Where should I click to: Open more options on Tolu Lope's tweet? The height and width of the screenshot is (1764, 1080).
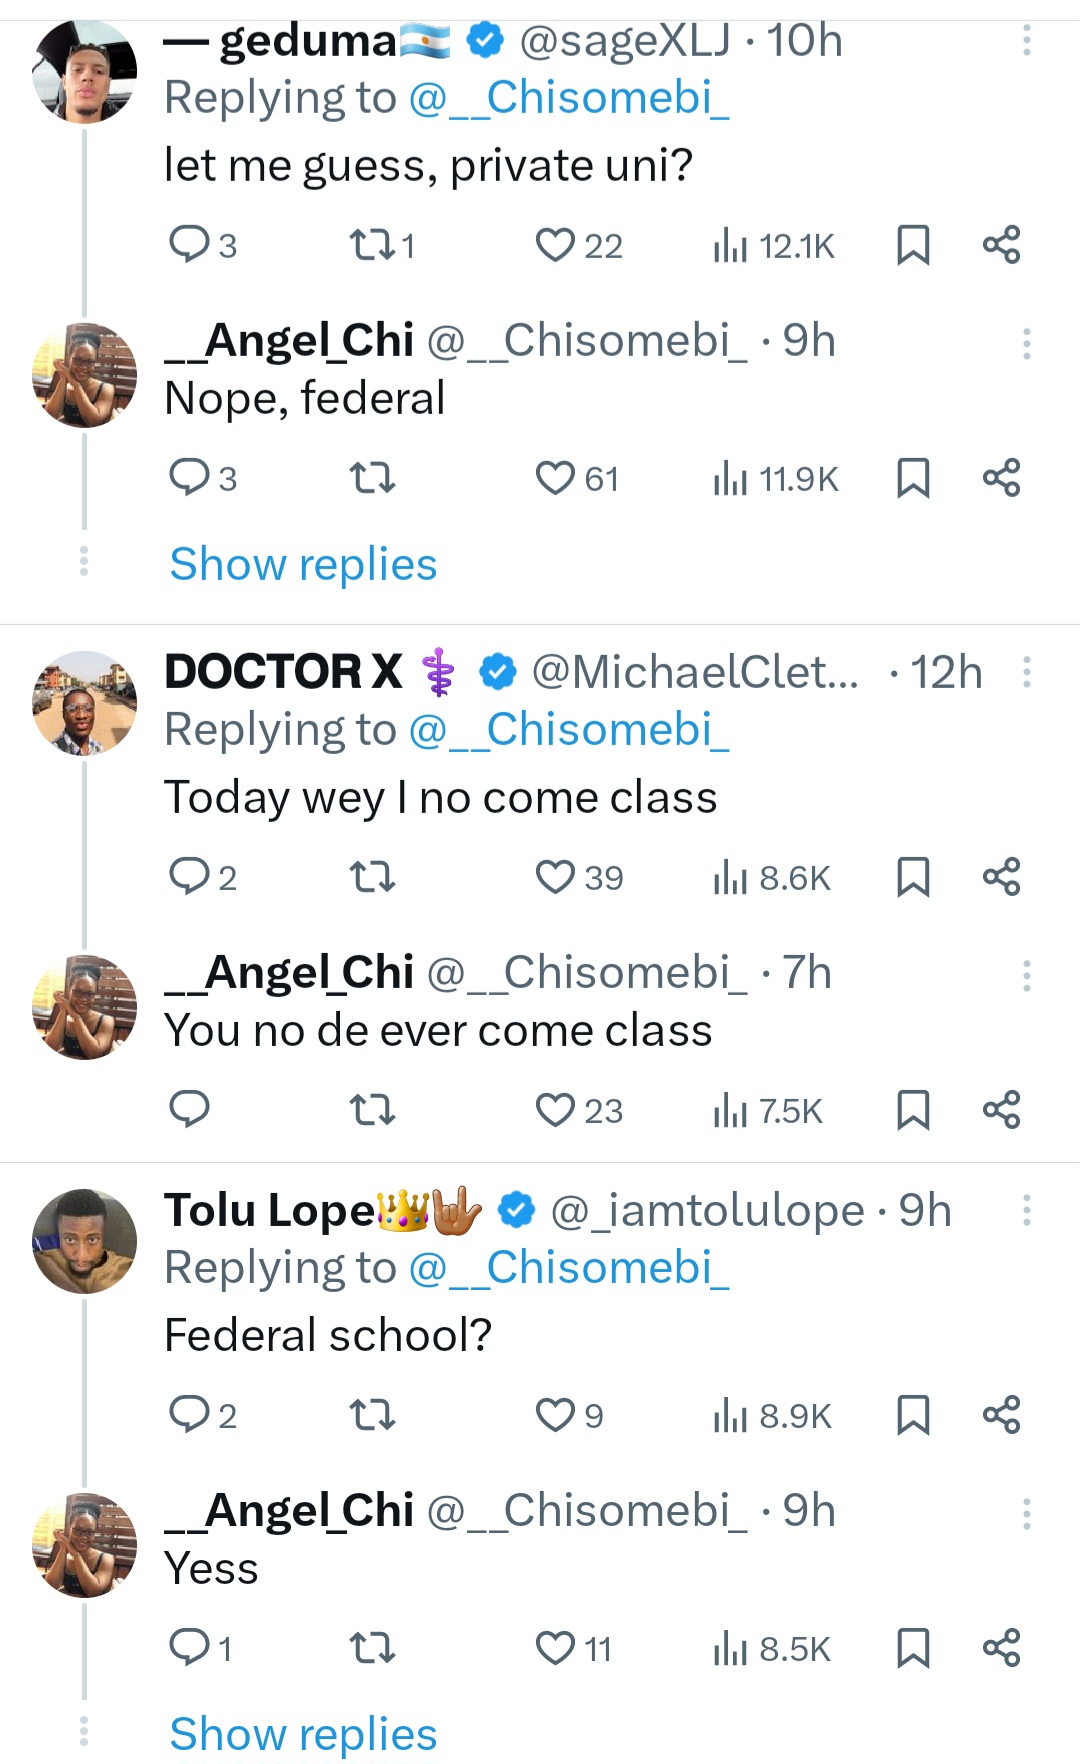pyautogui.click(x=1026, y=1210)
